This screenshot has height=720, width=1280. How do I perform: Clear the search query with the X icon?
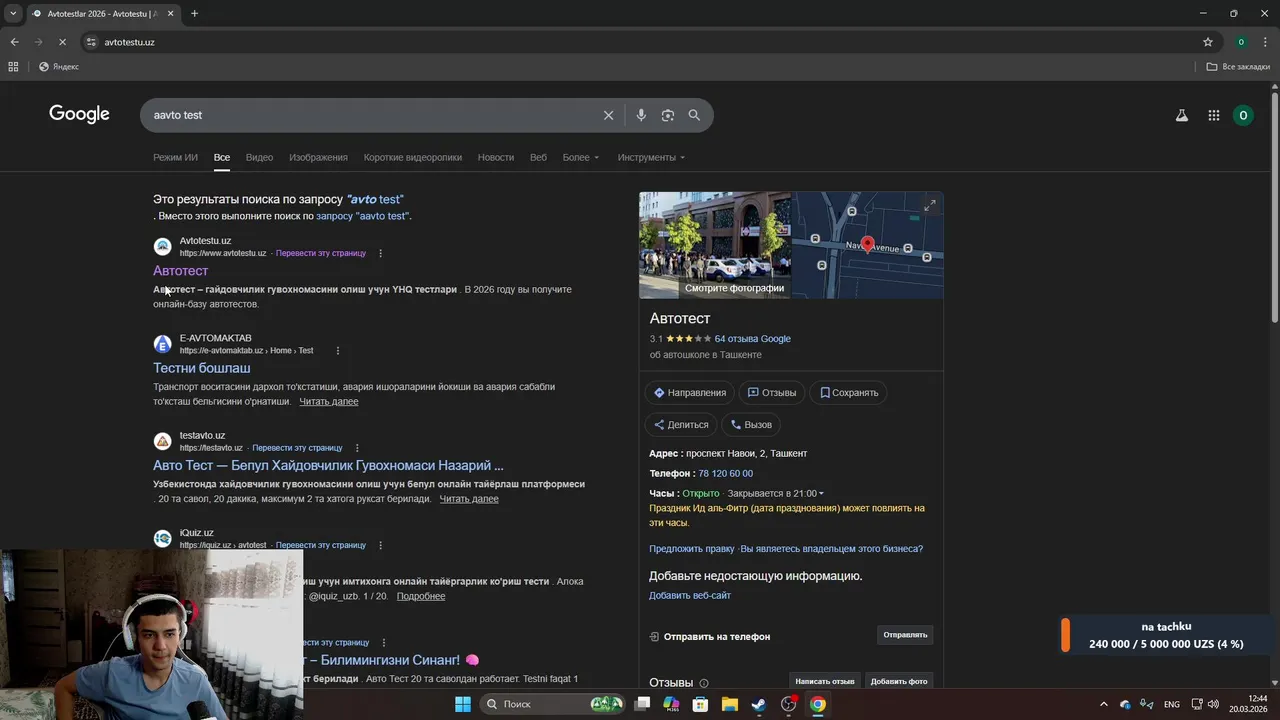pyautogui.click(x=608, y=115)
